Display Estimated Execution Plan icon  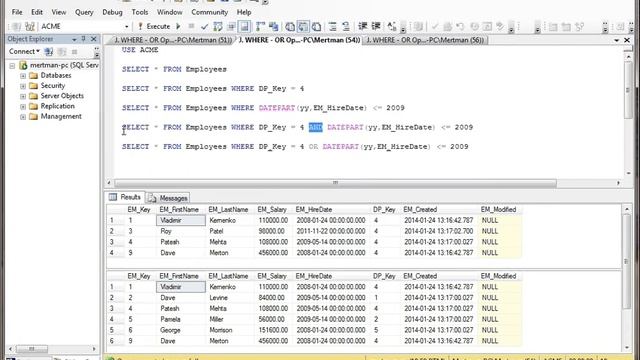click(x=218, y=27)
